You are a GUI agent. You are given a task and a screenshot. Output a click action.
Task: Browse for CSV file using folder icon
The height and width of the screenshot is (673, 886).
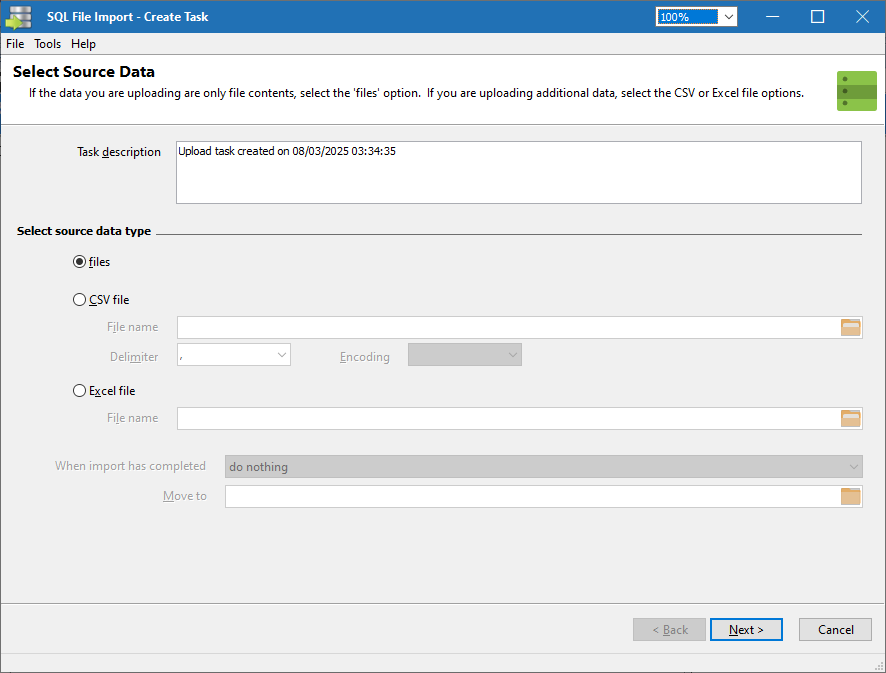850,327
